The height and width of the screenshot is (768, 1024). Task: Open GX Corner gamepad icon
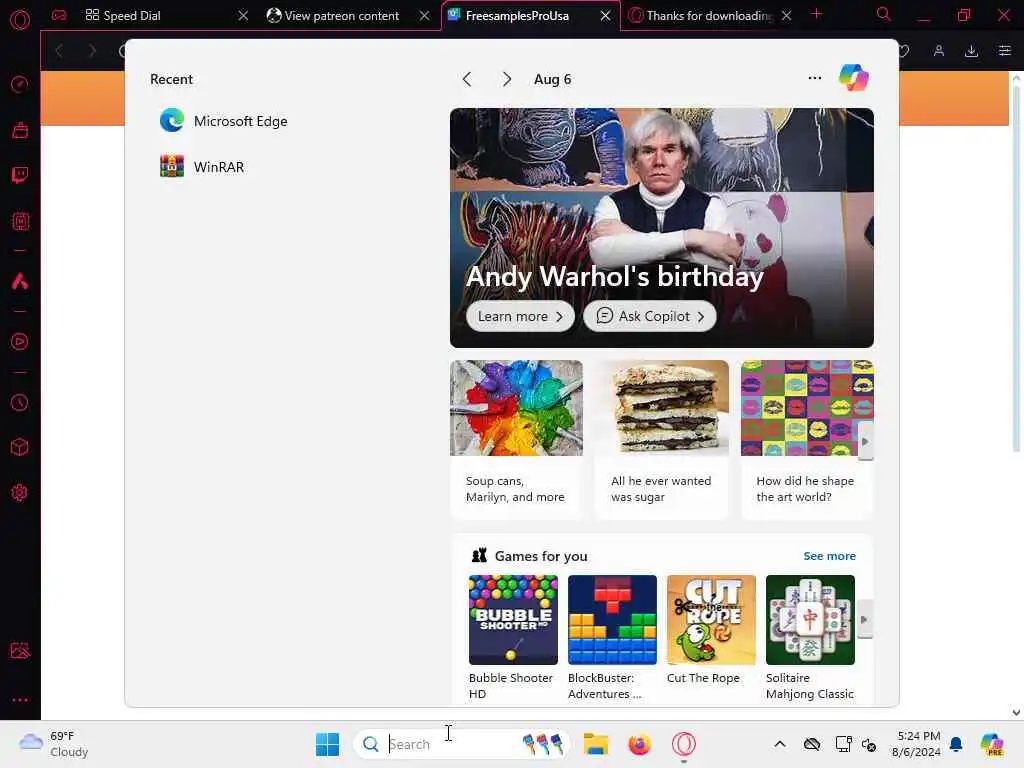click(x=59, y=15)
